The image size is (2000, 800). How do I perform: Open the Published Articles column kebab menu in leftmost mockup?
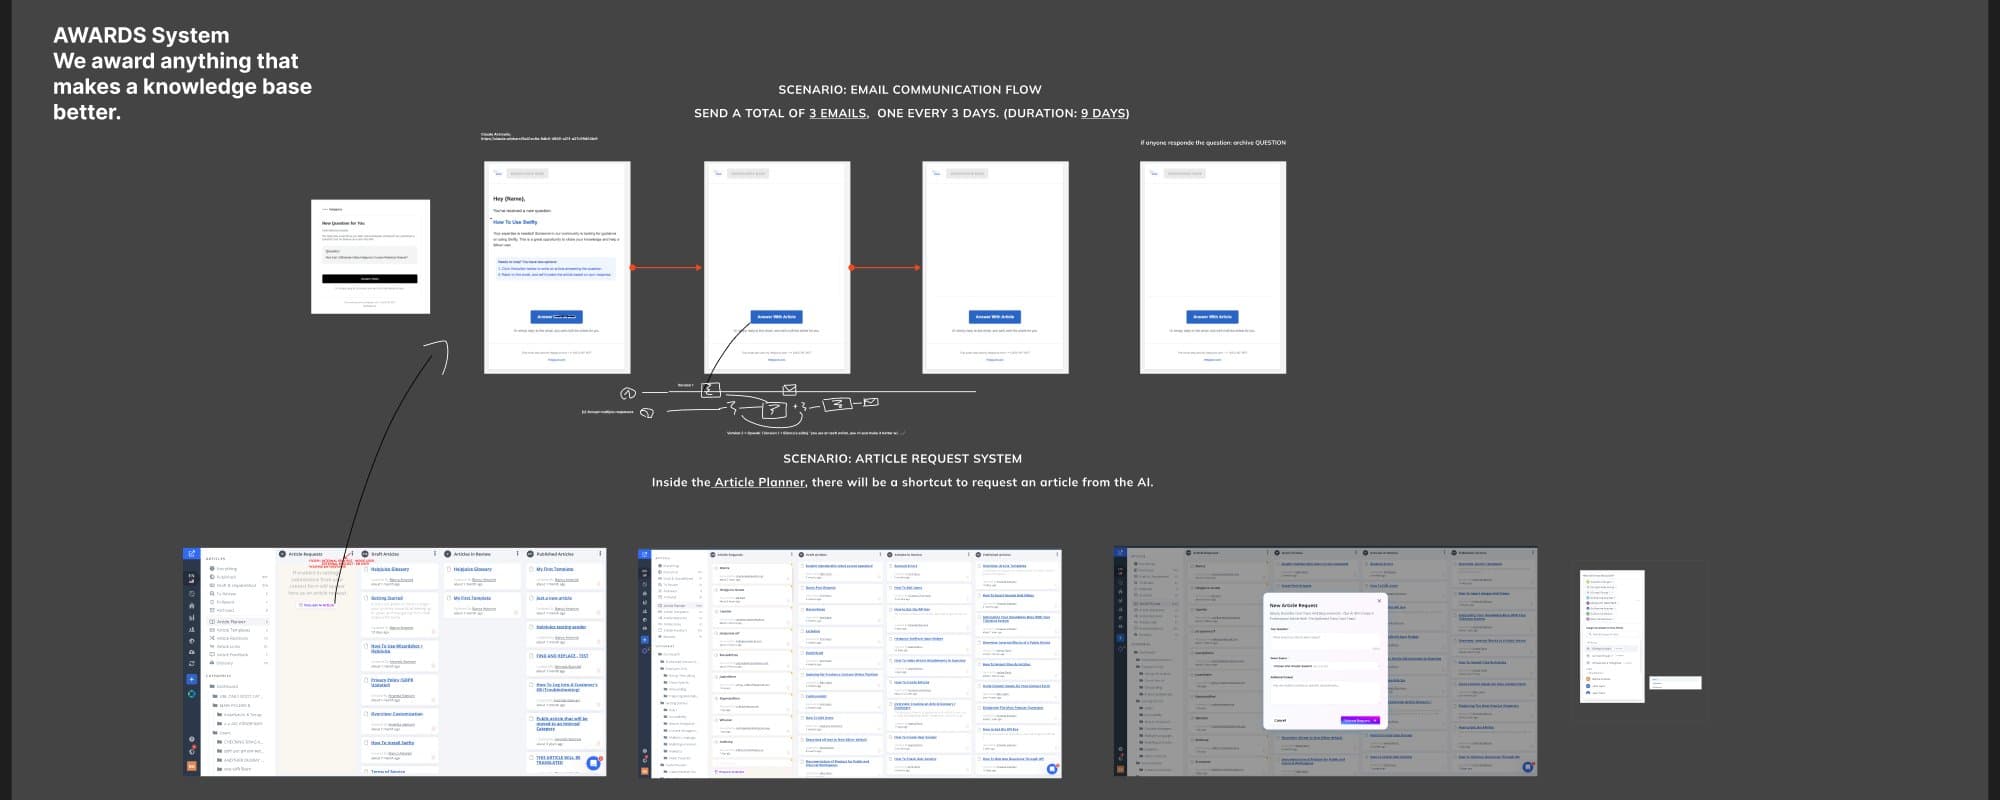pos(600,554)
